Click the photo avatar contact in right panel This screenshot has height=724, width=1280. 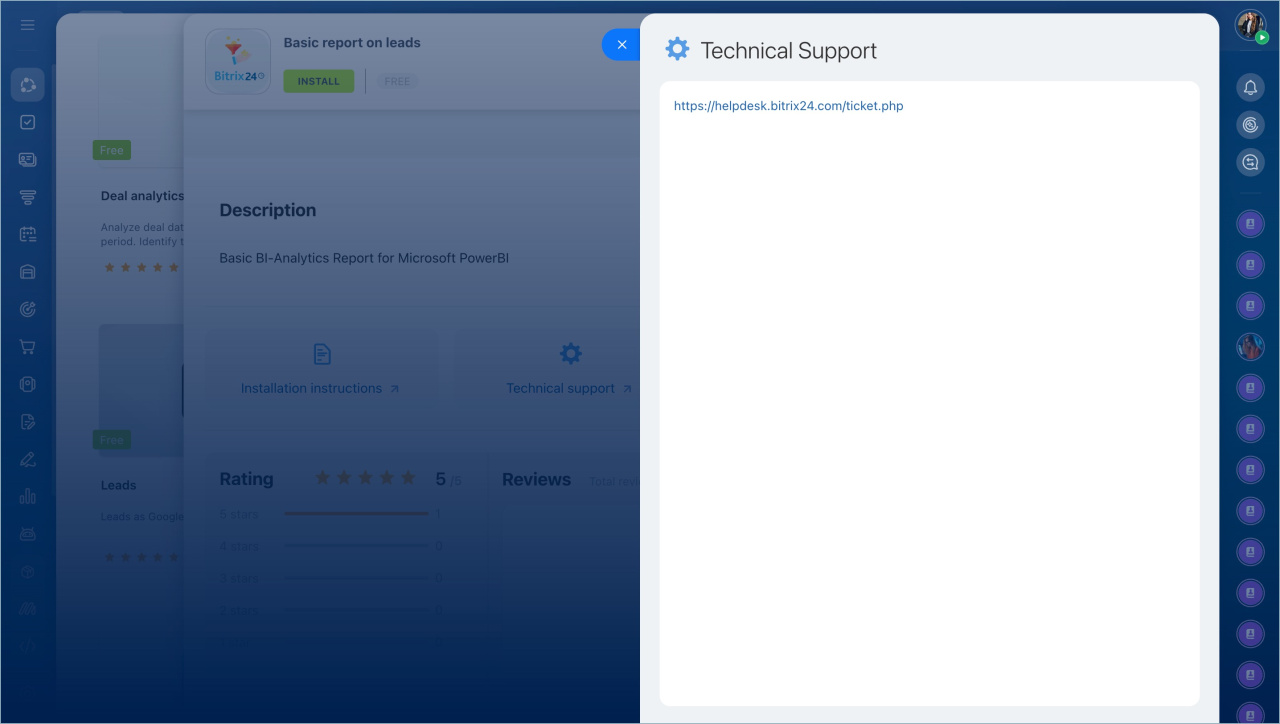[x=1250, y=347]
